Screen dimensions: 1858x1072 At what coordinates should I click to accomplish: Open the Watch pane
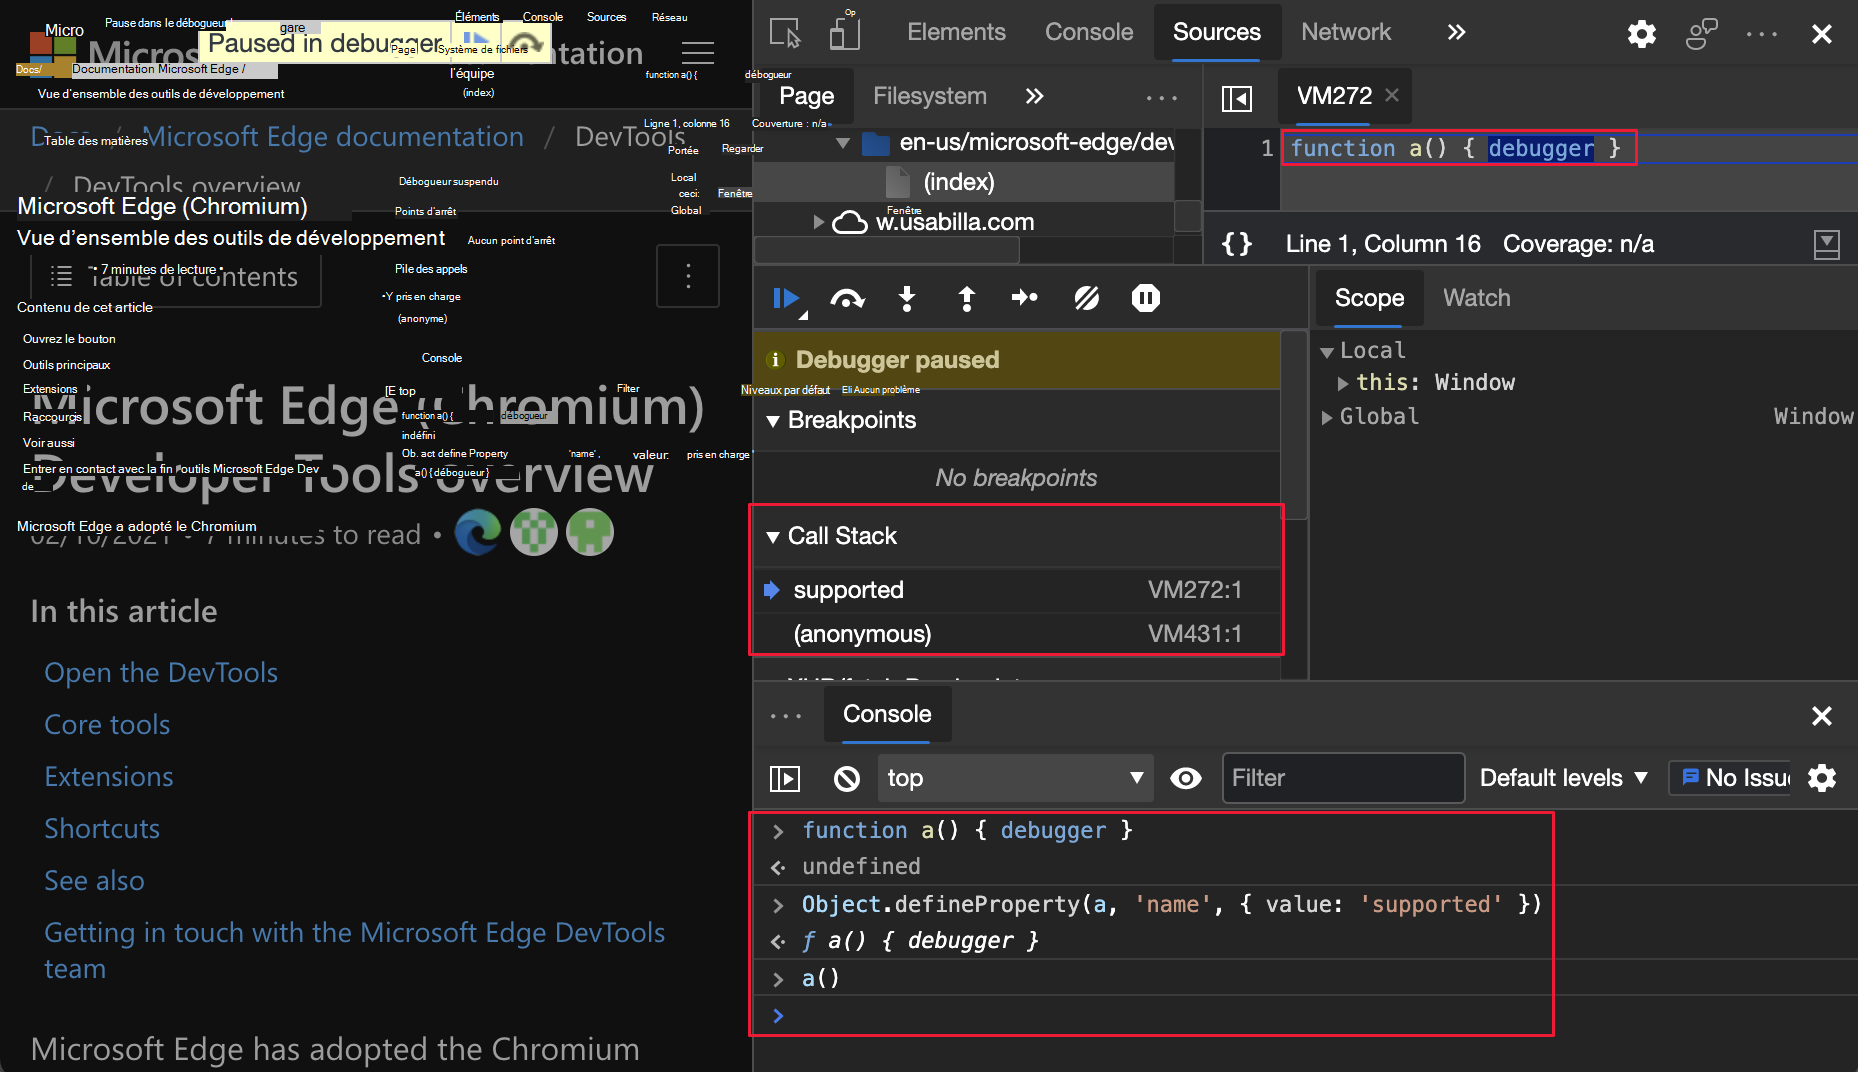coord(1476,298)
